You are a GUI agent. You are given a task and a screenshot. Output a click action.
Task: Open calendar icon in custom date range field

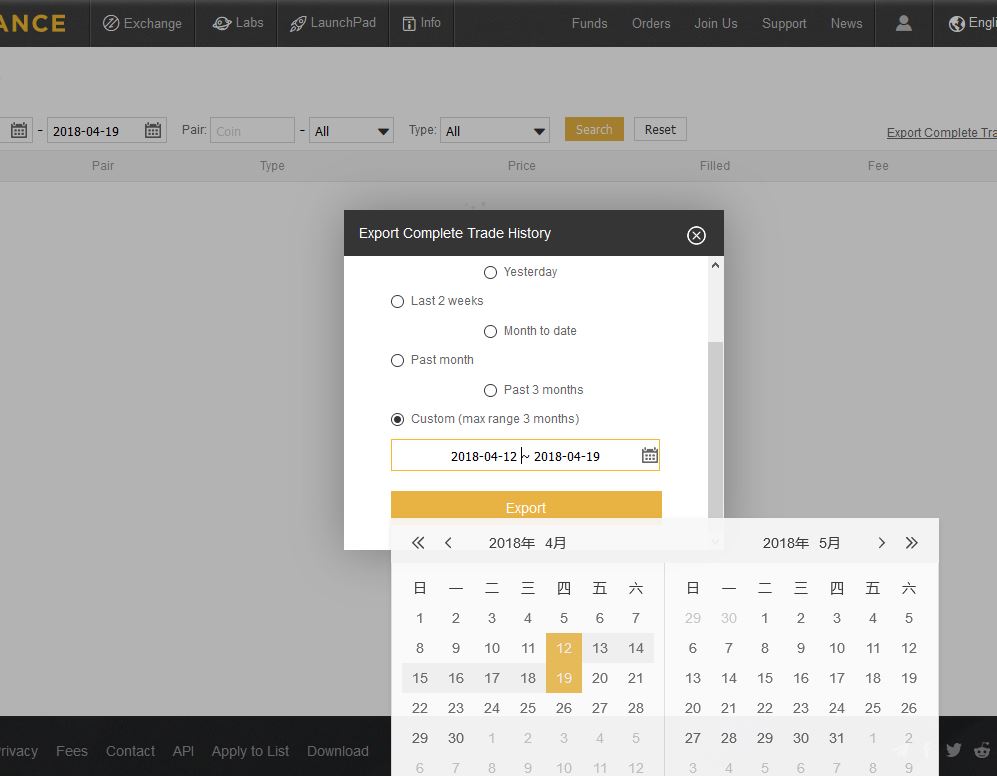pos(649,455)
